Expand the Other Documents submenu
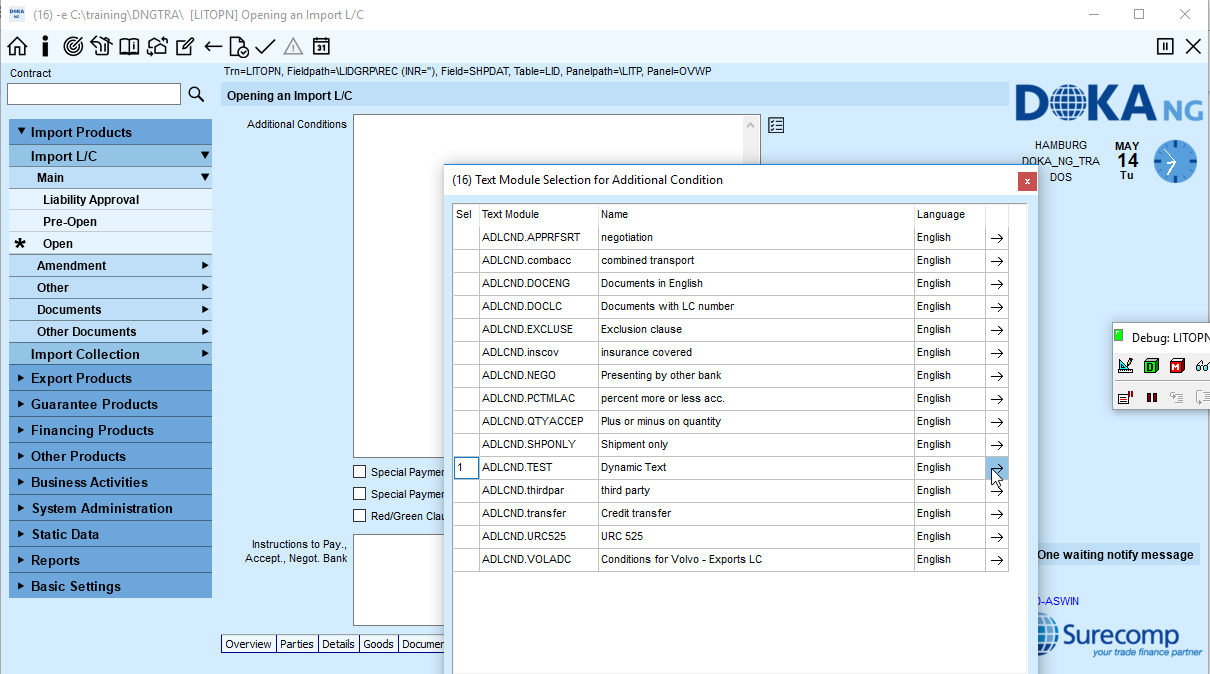Viewport: 1210px width, 674px height. click(x=110, y=332)
